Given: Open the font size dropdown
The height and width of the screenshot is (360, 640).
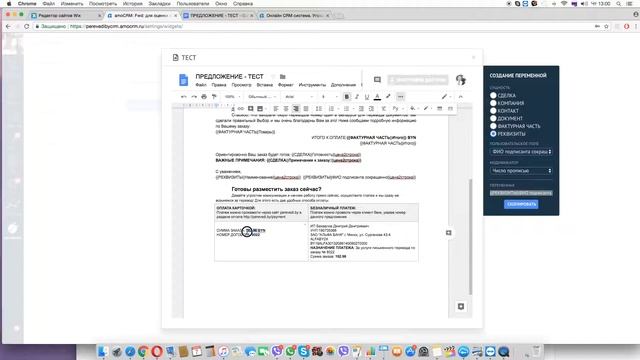Looking at the screenshot, I should (x=329, y=97).
